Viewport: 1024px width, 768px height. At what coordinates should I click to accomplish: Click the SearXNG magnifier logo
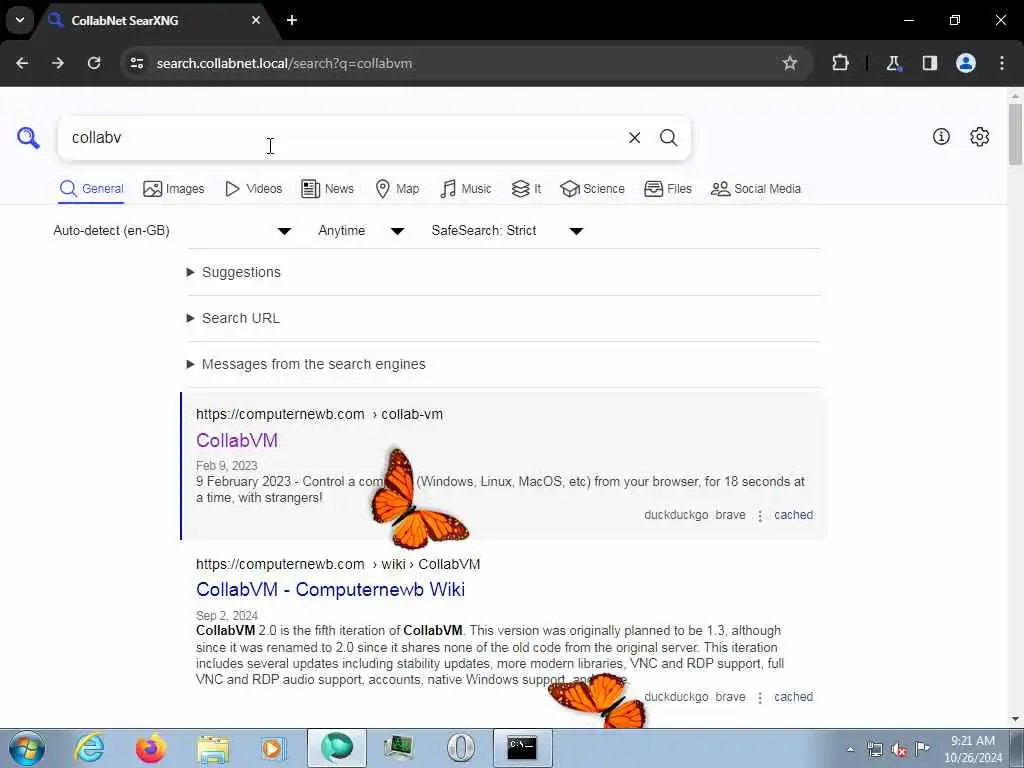point(28,138)
